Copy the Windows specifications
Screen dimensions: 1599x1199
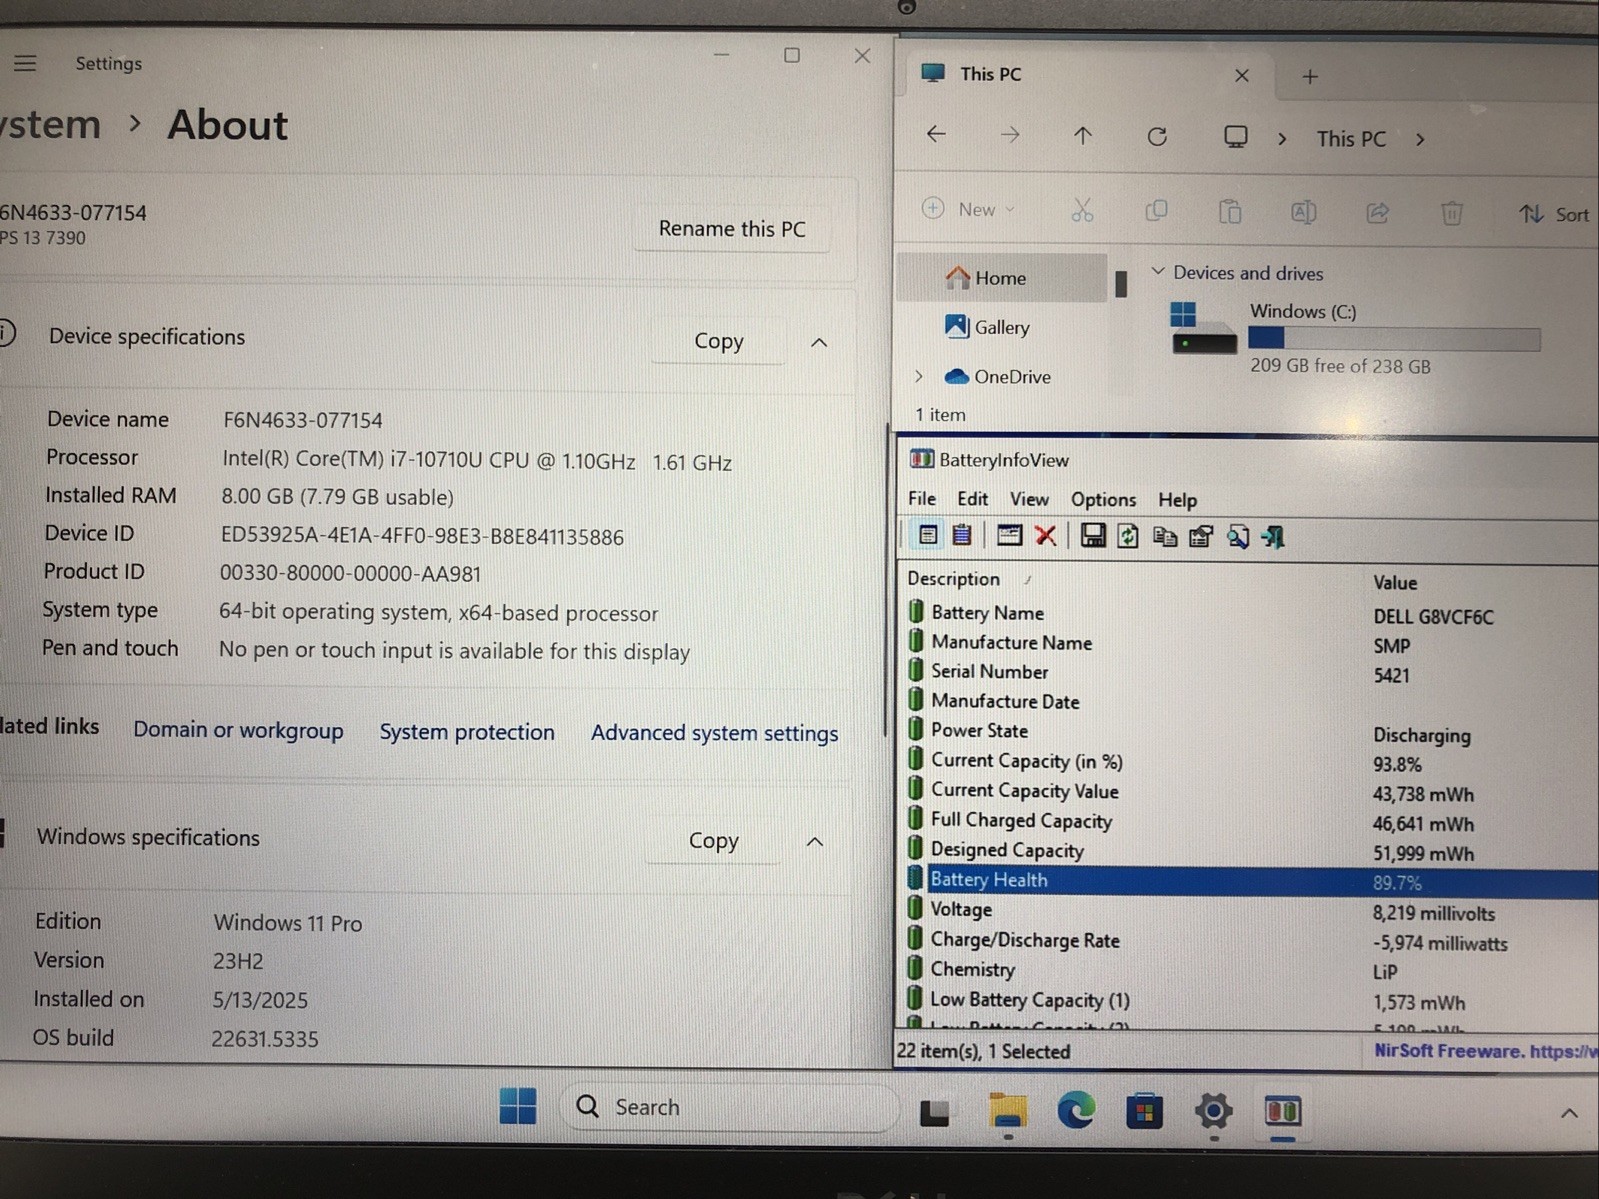point(713,840)
